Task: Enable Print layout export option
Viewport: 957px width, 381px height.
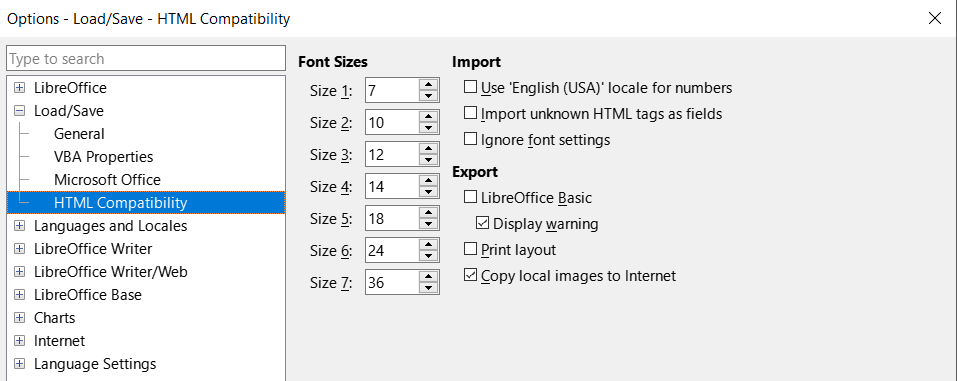Action: [470, 249]
